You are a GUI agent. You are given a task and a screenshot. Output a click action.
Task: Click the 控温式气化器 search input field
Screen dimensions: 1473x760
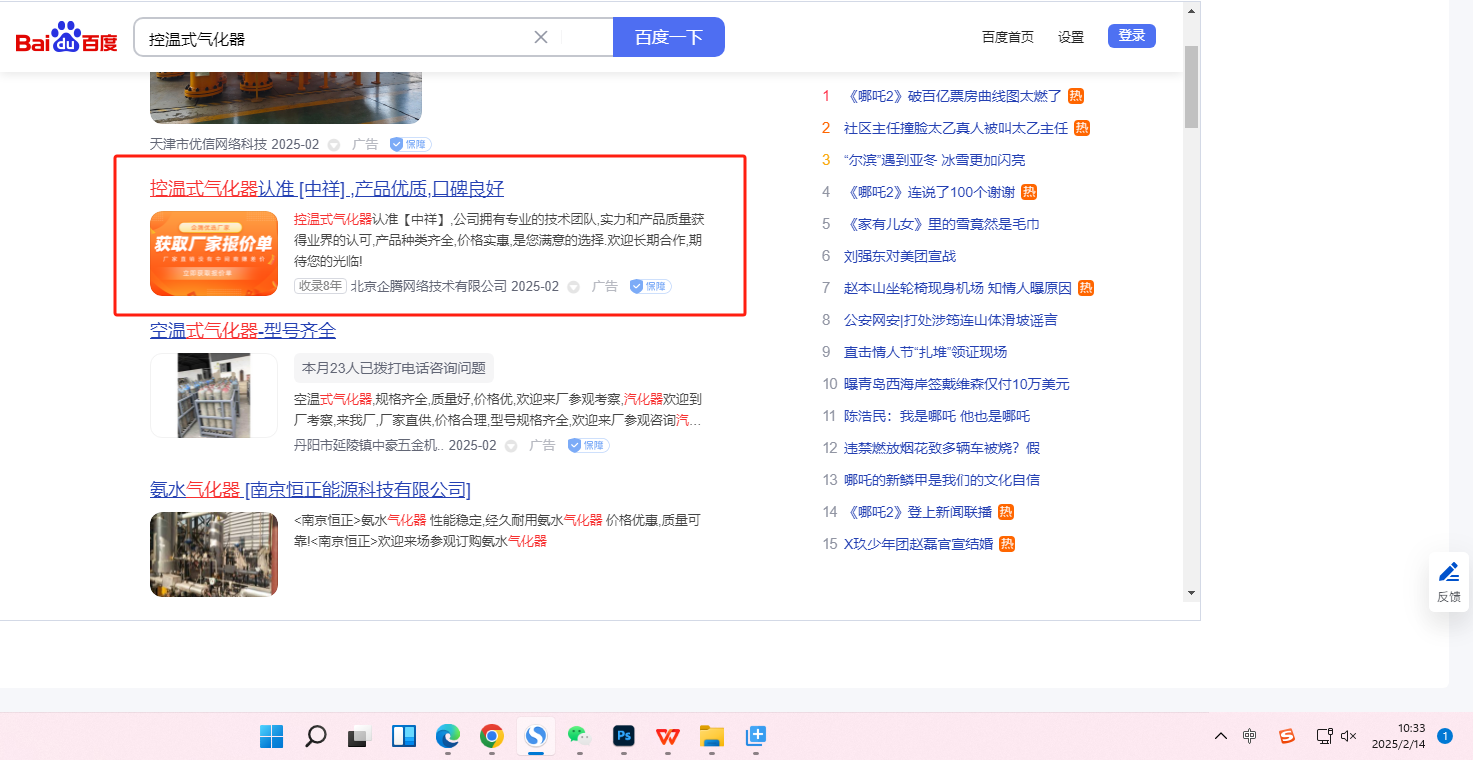[335, 38]
